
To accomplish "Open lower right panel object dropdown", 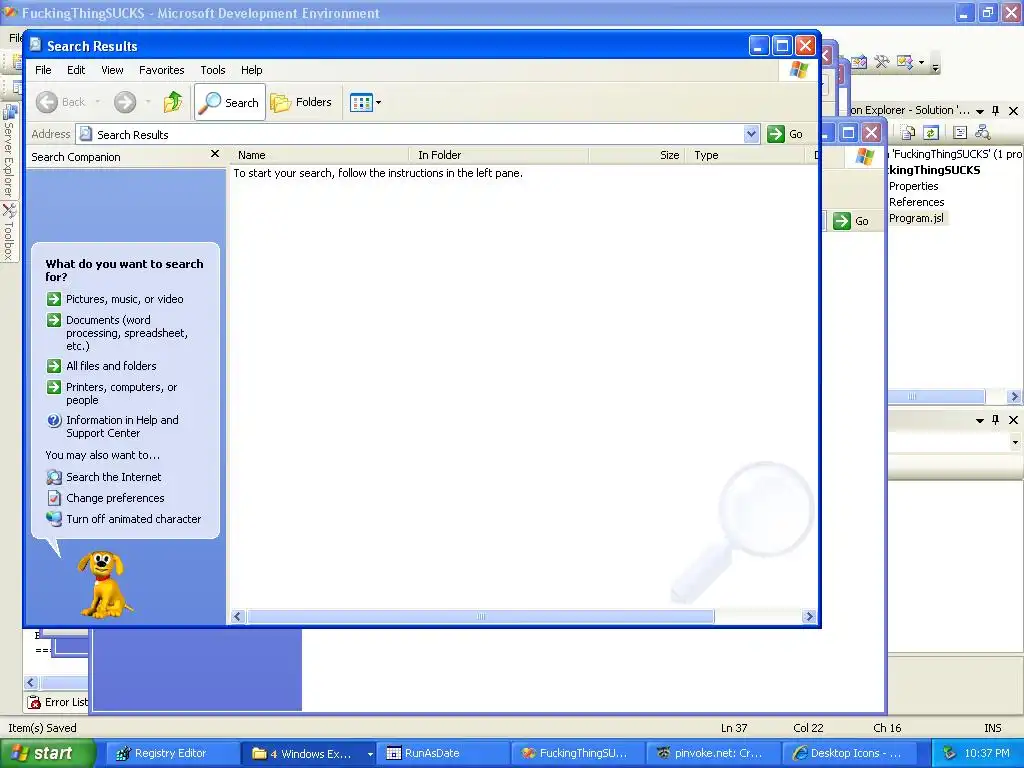I will pos(1015,442).
